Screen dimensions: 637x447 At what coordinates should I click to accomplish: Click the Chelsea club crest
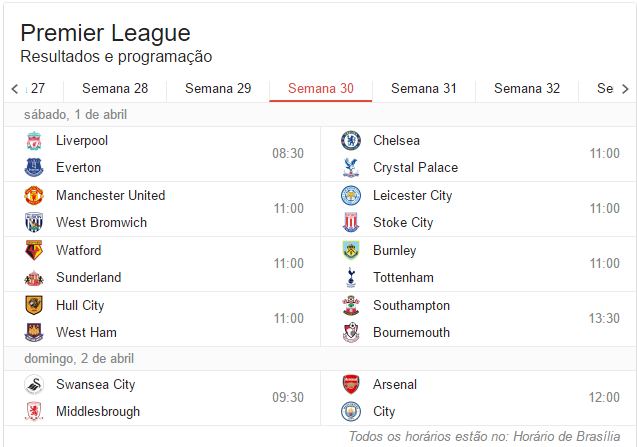350,141
